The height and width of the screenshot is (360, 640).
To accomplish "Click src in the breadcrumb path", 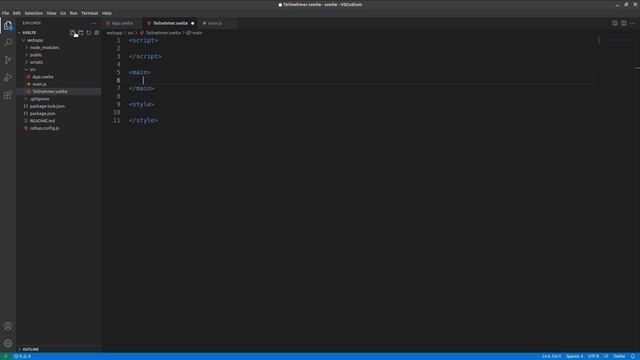I will click(130, 33).
